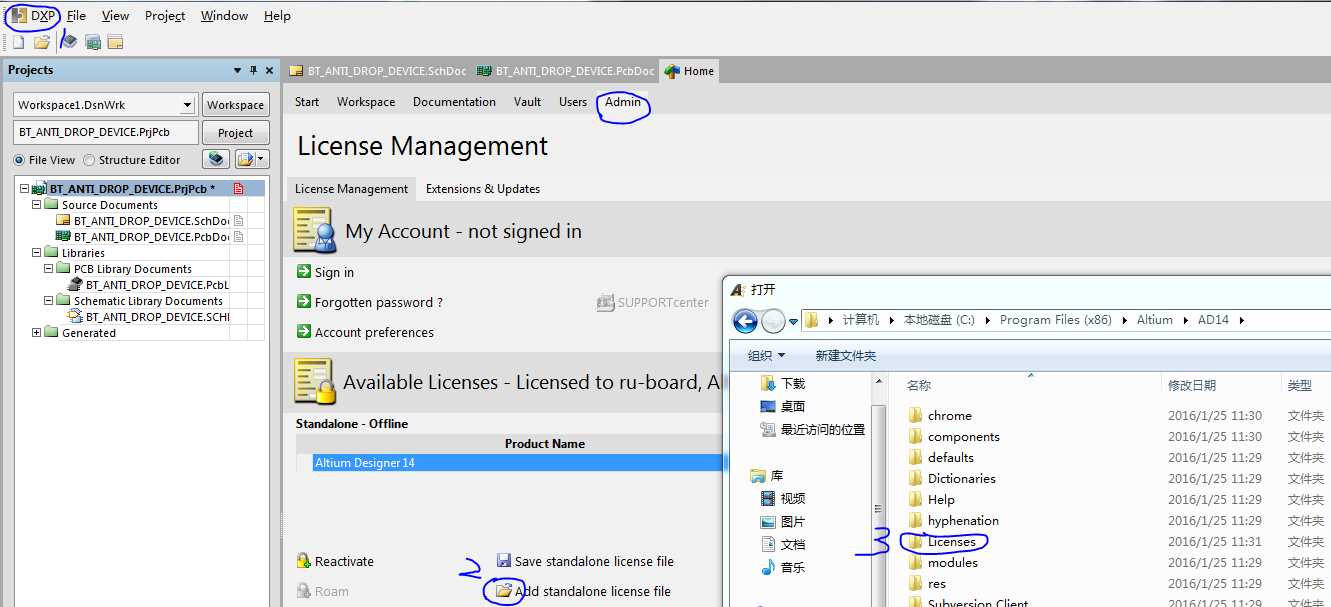The width and height of the screenshot is (1331, 607).
Task: Select BT_ANTI_DROP_DEVICE.PcbDoc in project tree
Action: point(143,237)
